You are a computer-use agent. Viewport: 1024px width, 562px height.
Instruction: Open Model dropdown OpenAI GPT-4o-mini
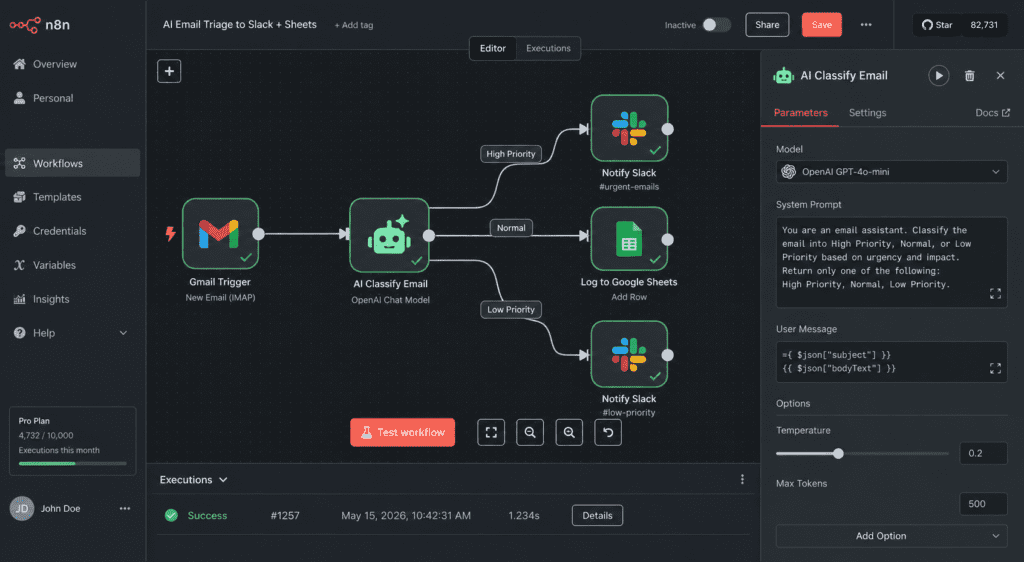coord(891,172)
